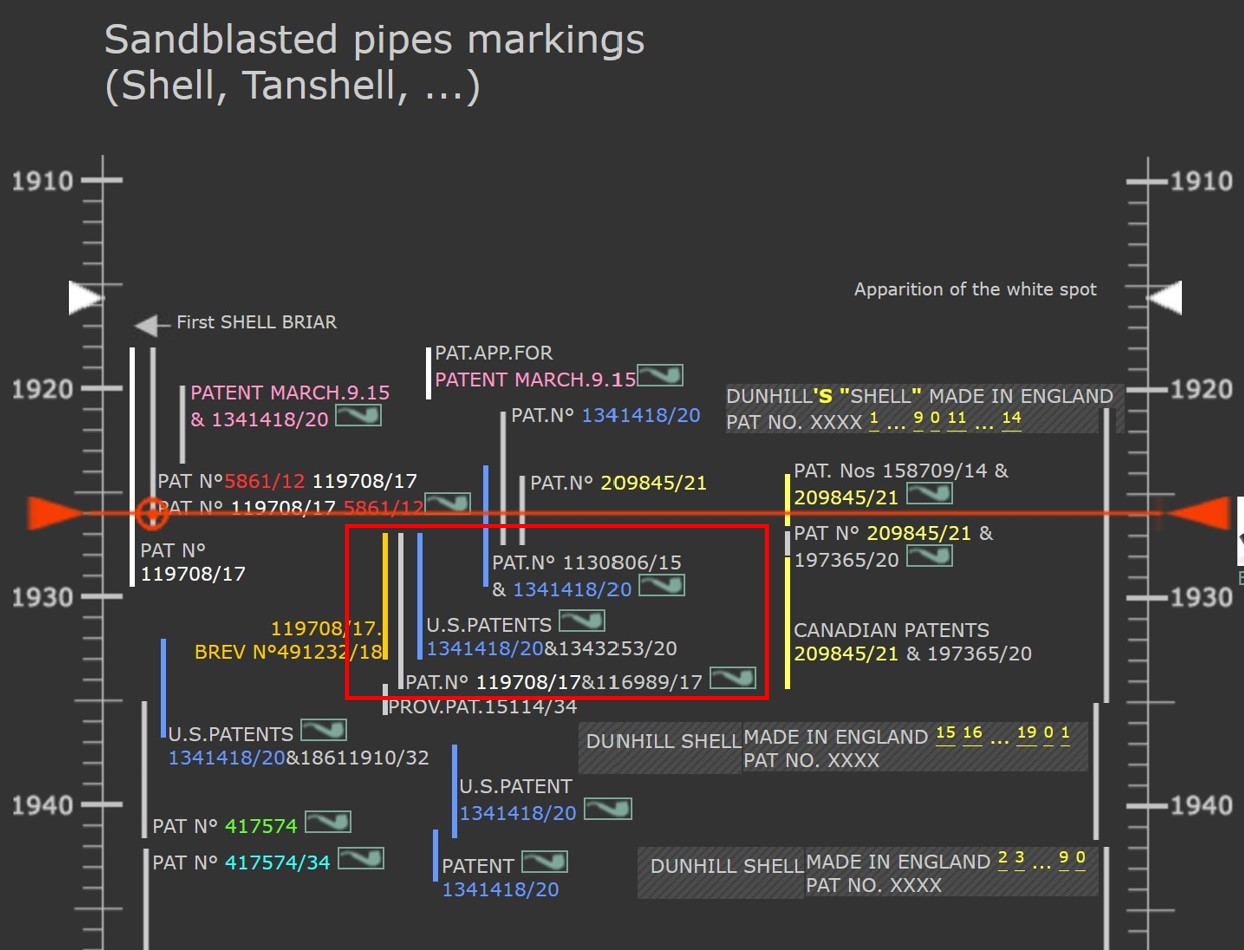Click the orange circle marker on left timeline
The image size is (1244, 950).
152,513
